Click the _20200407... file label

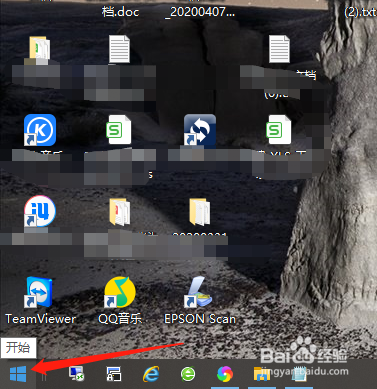(x=201, y=12)
